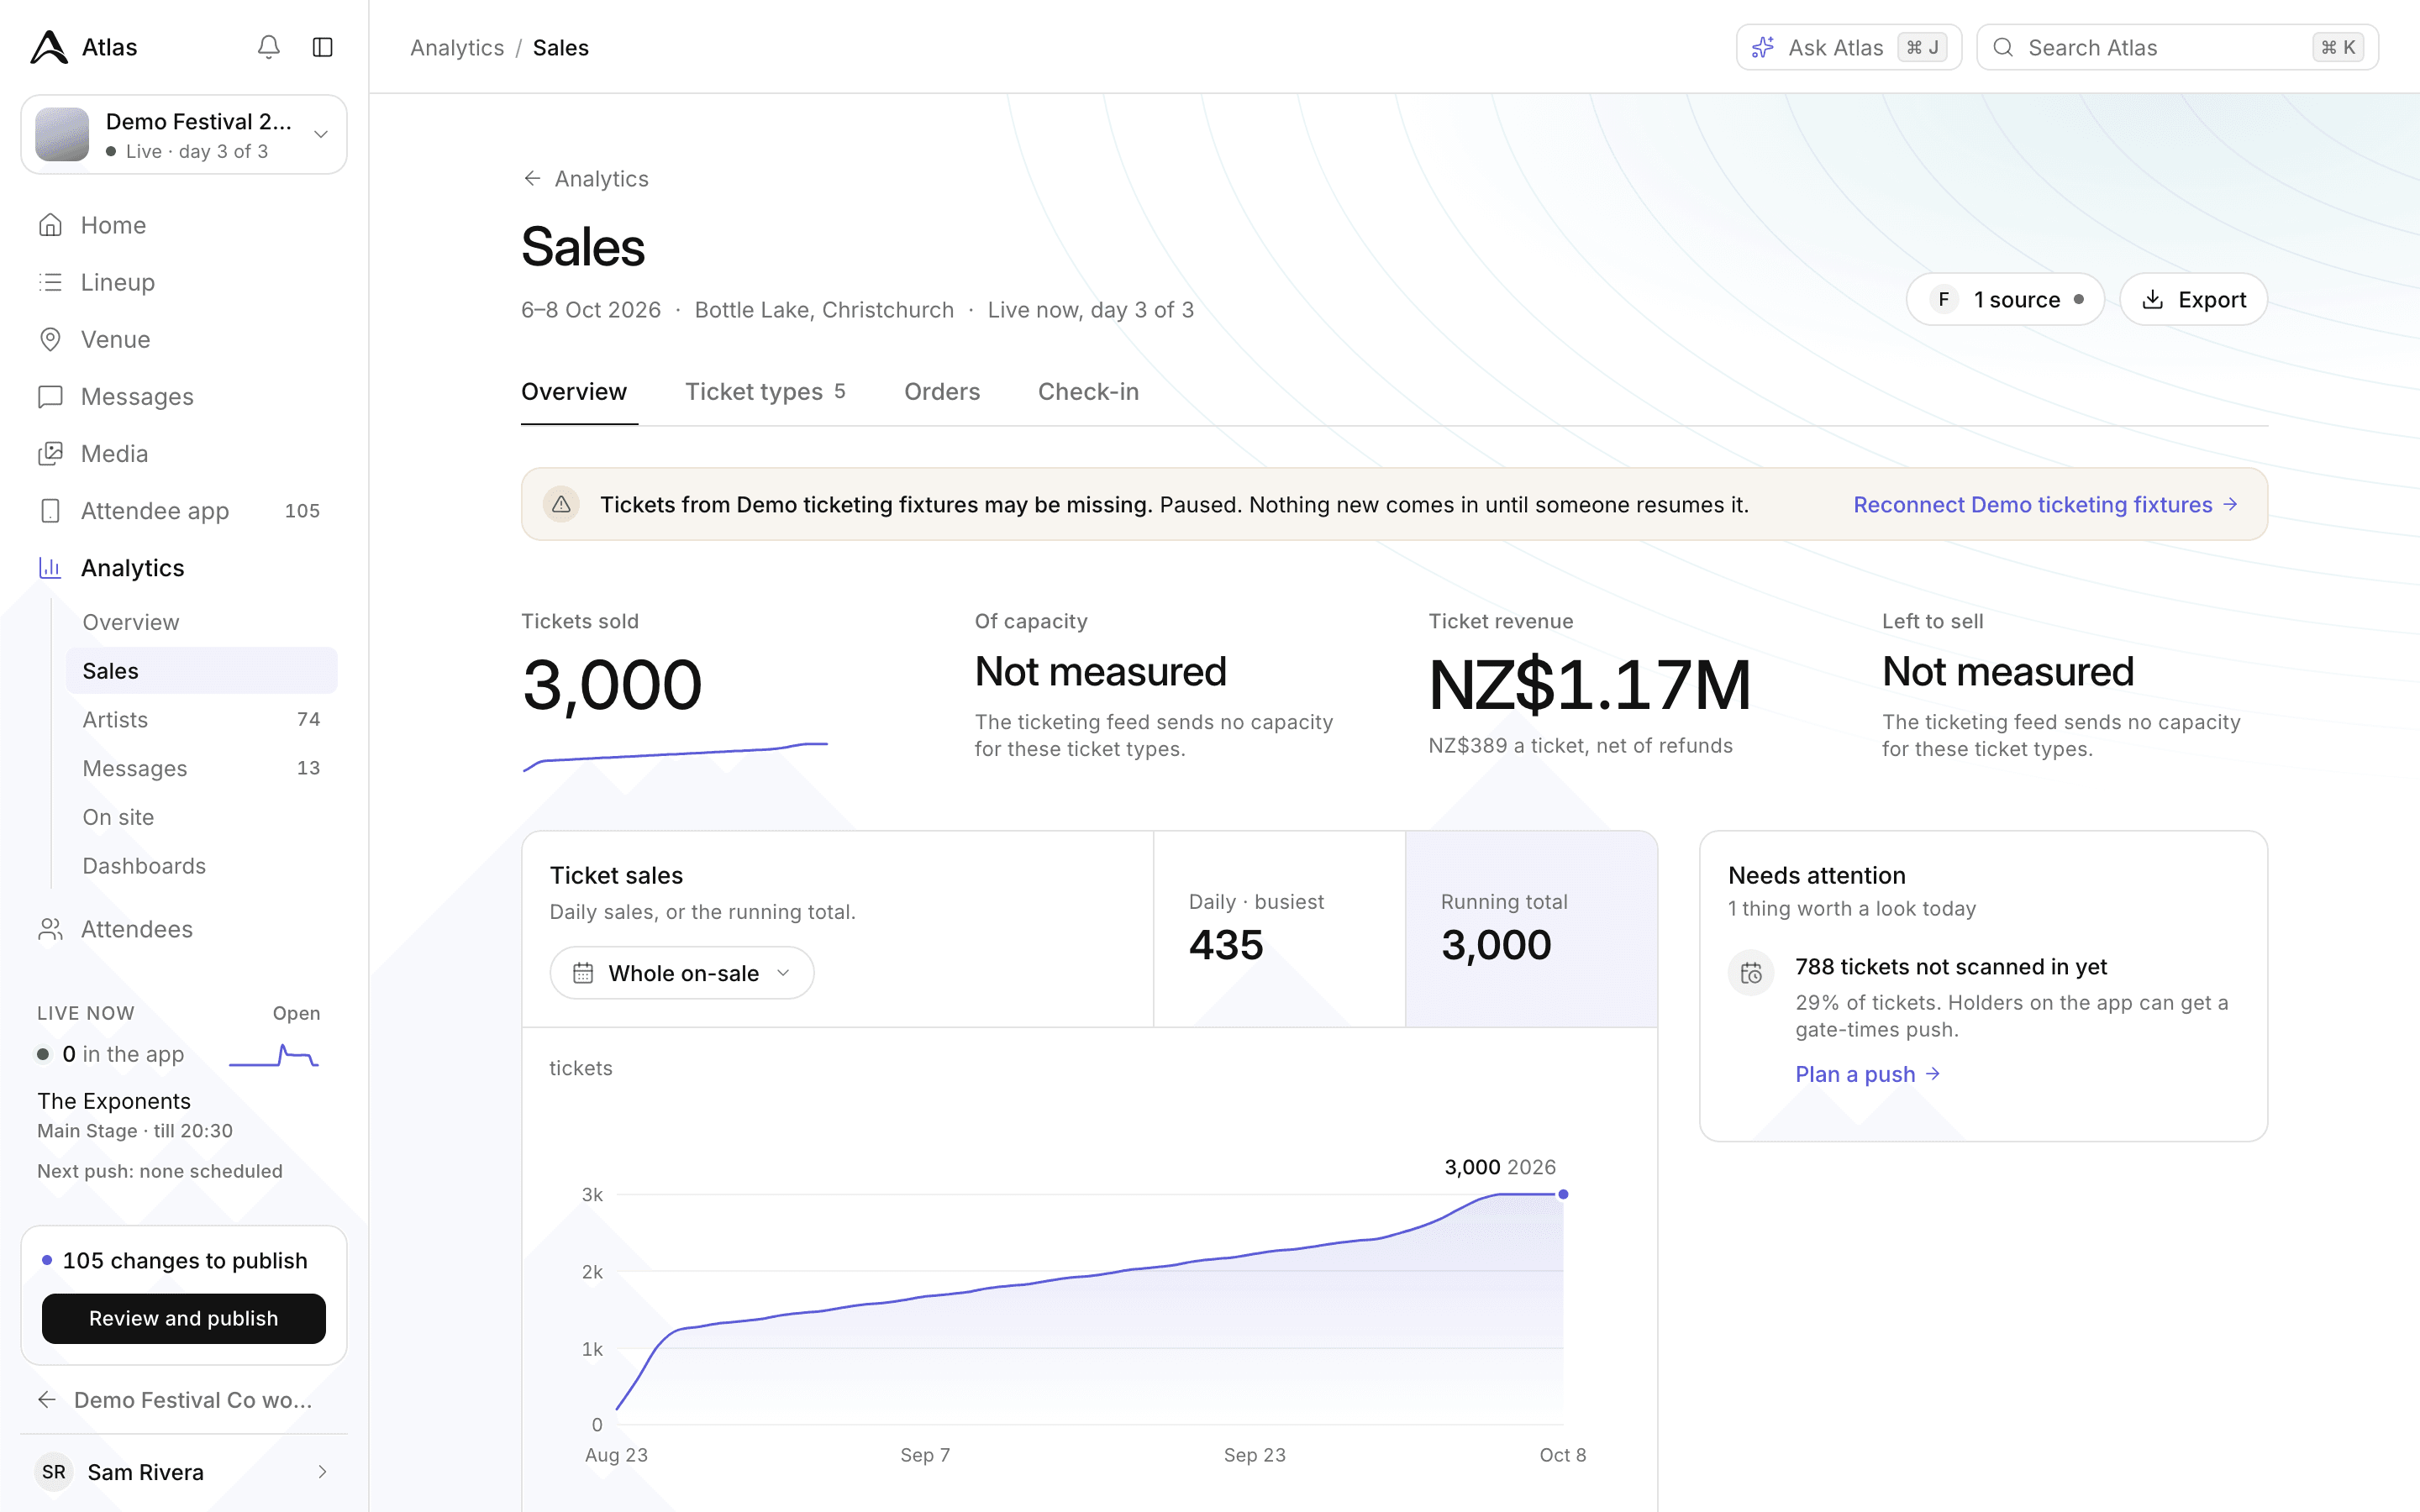Click Review and publish button
The image size is (2420, 1512).
point(184,1318)
